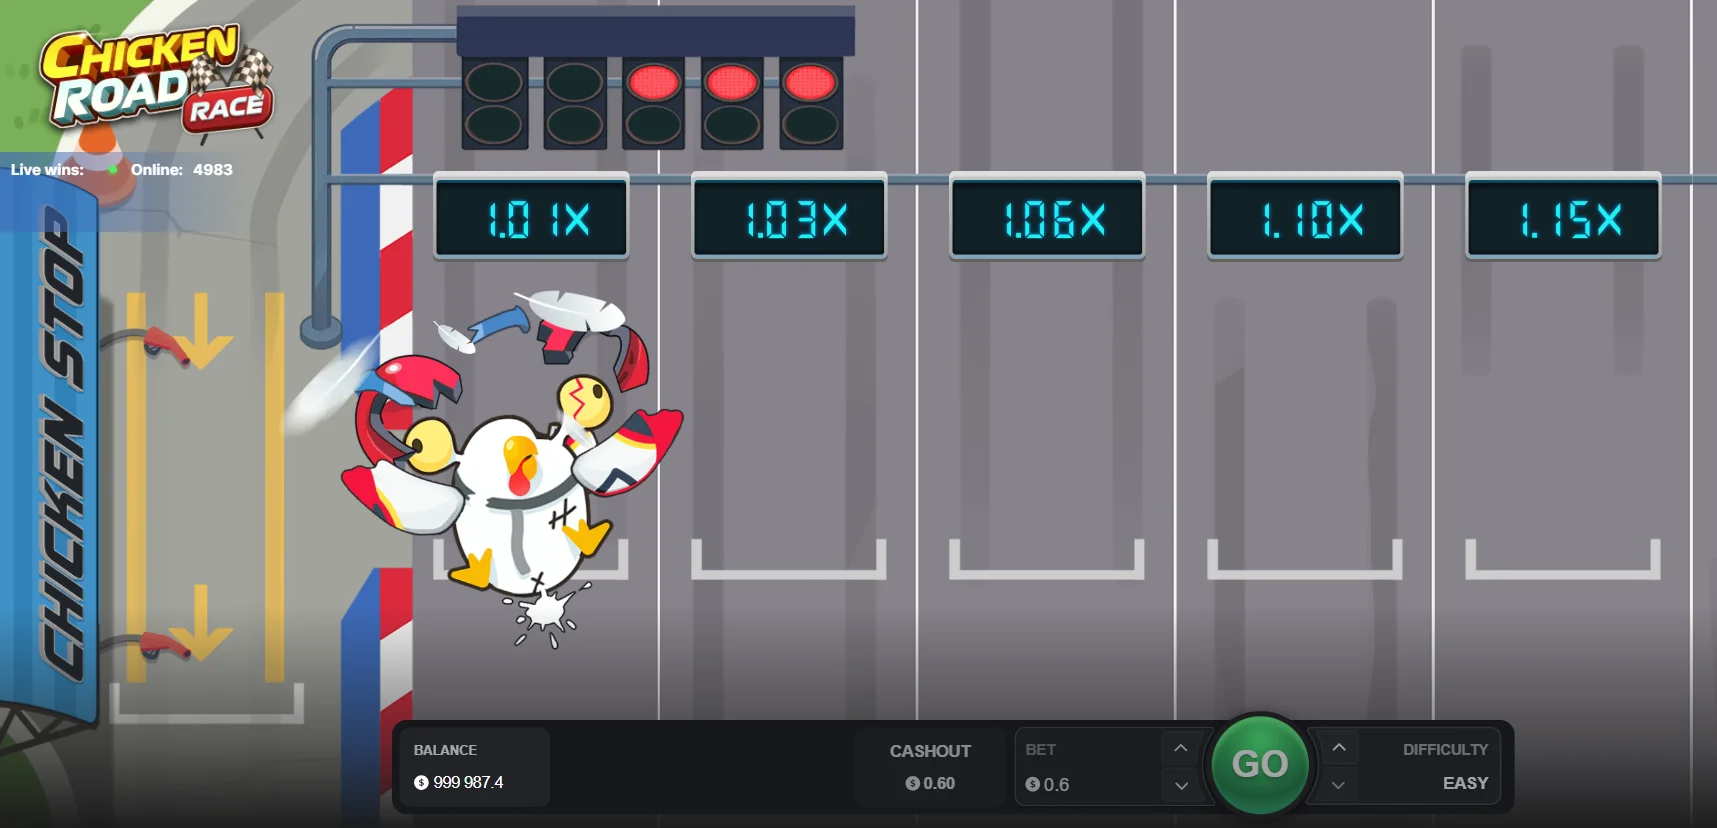Viewport: 1717px width, 828px height.
Task: Select the 1.01X multiplier panel
Action: tap(531, 216)
